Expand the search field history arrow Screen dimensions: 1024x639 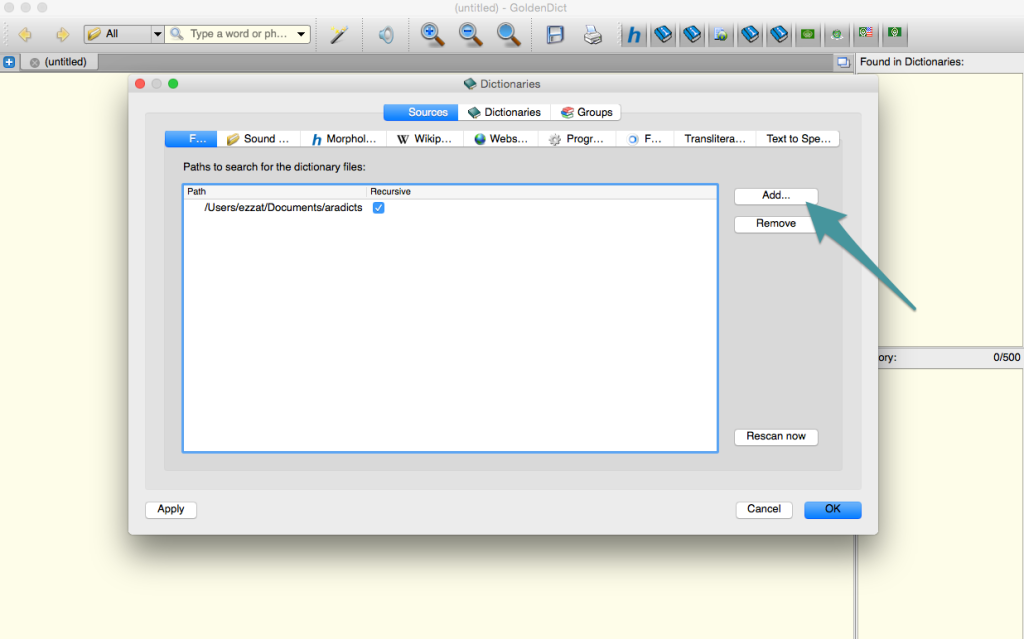[x=301, y=34]
